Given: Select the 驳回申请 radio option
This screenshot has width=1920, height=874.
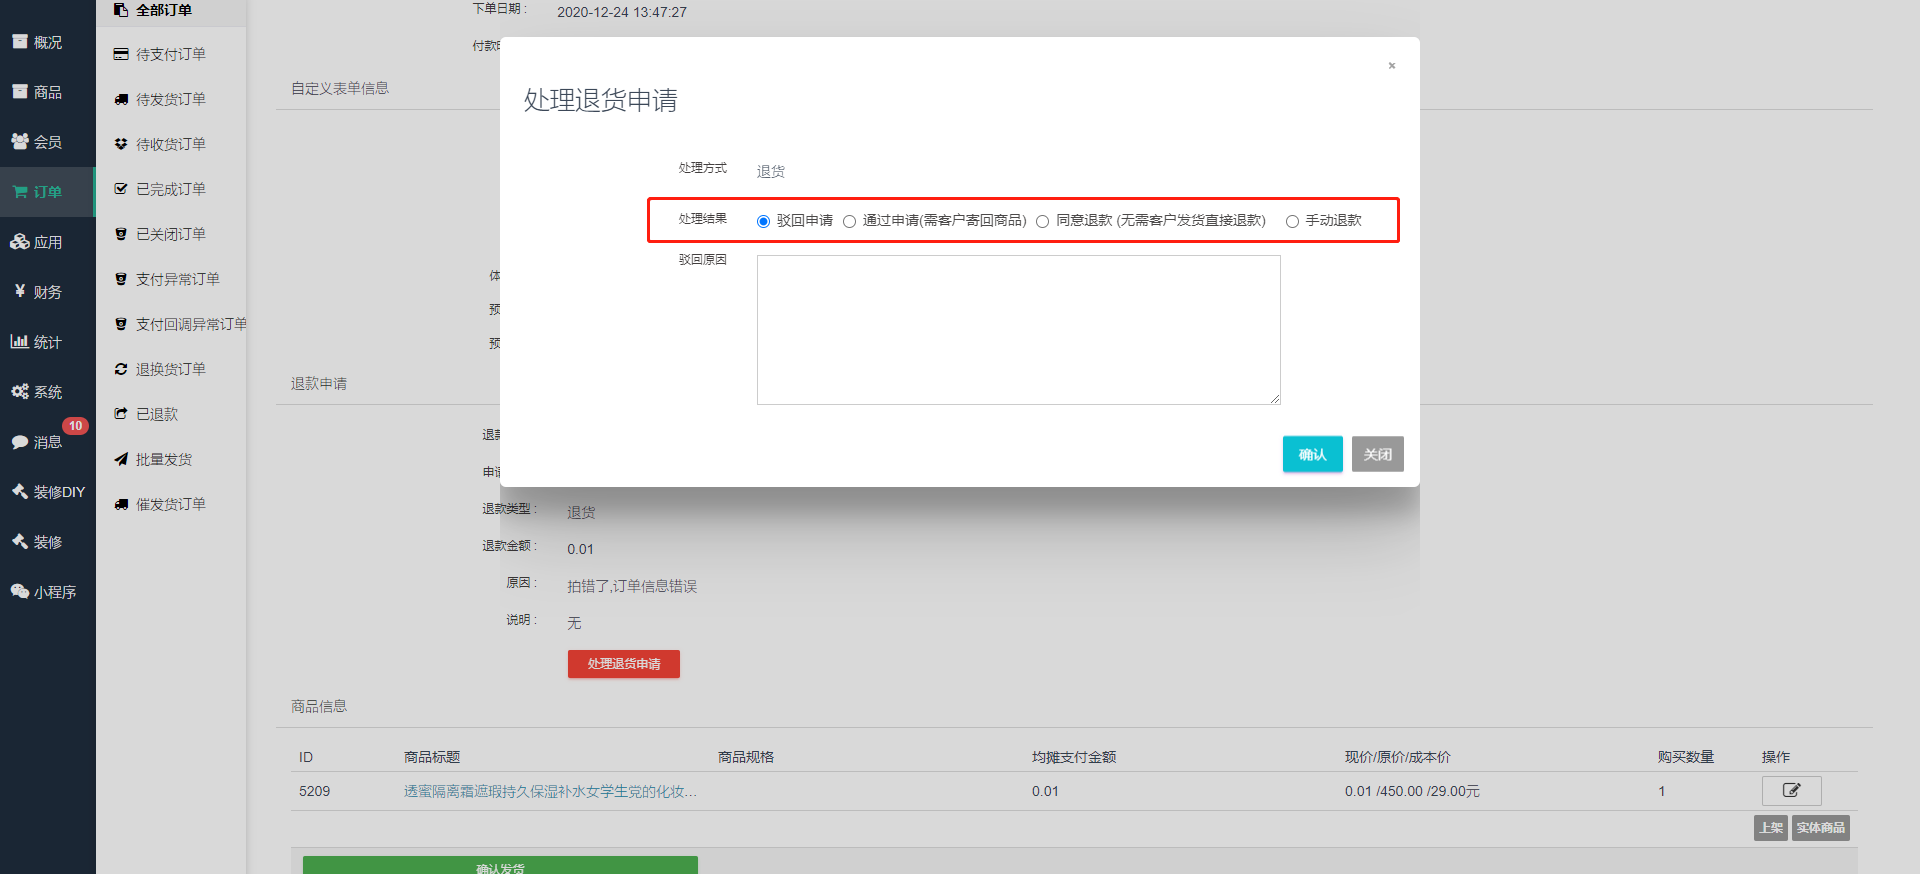Looking at the screenshot, I should tap(763, 222).
